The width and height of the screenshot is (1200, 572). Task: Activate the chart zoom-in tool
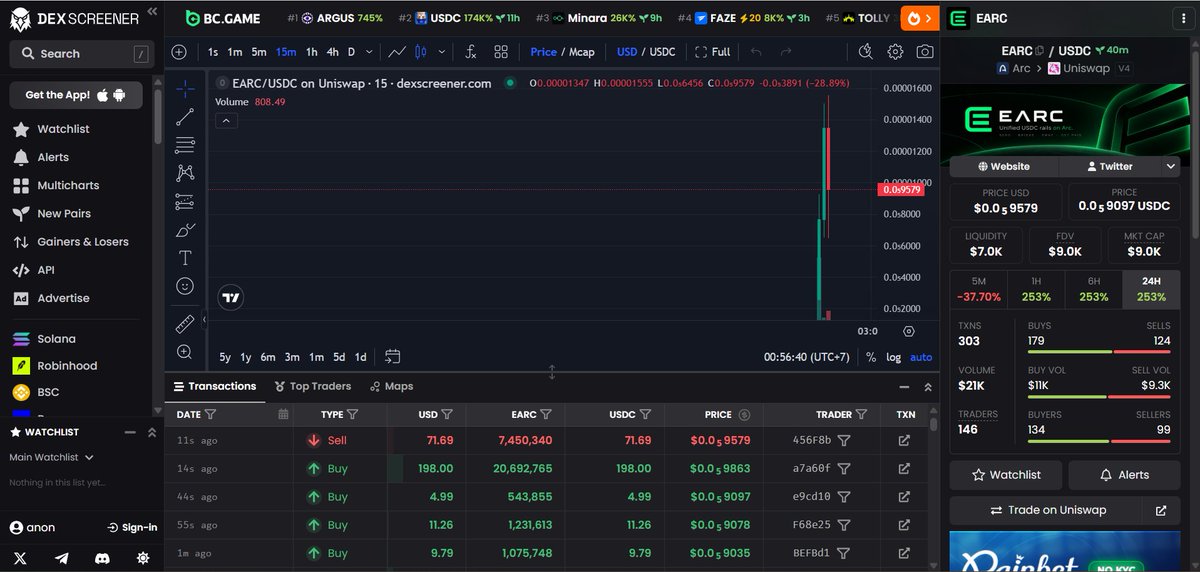[185, 352]
